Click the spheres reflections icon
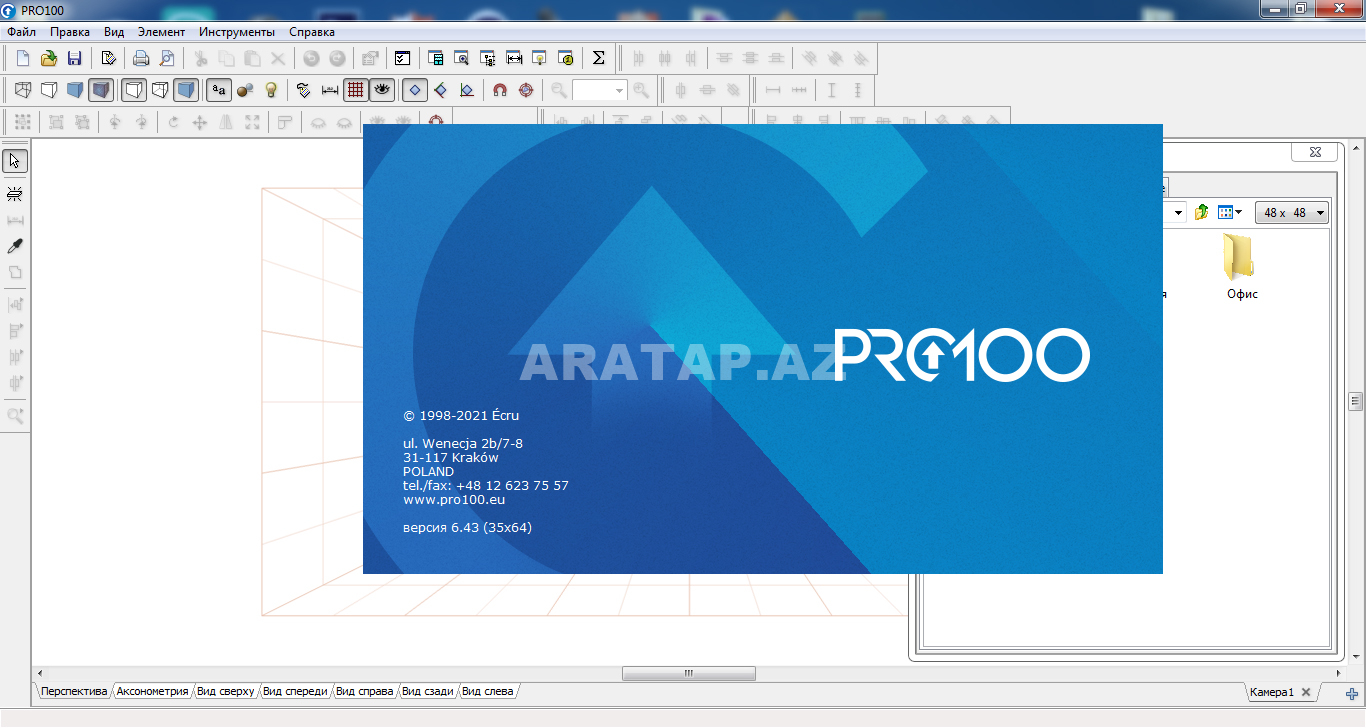Image resolution: width=1366 pixels, height=728 pixels. pos(245,90)
